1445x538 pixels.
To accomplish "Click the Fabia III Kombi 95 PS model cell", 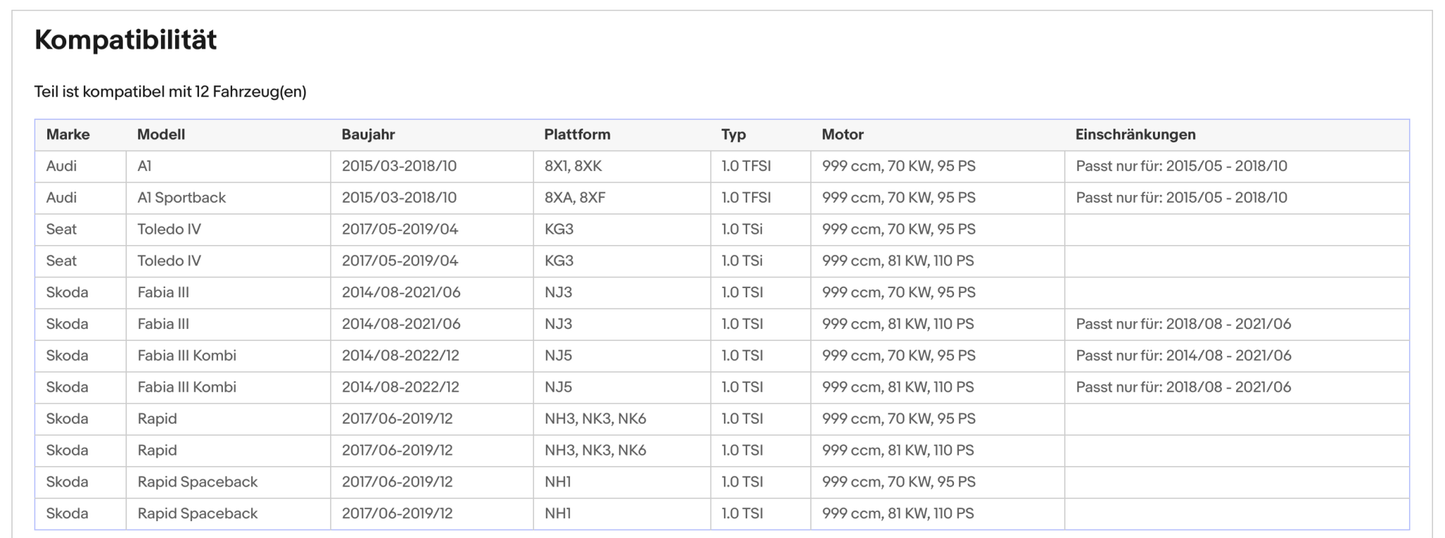I will (187, 356).
